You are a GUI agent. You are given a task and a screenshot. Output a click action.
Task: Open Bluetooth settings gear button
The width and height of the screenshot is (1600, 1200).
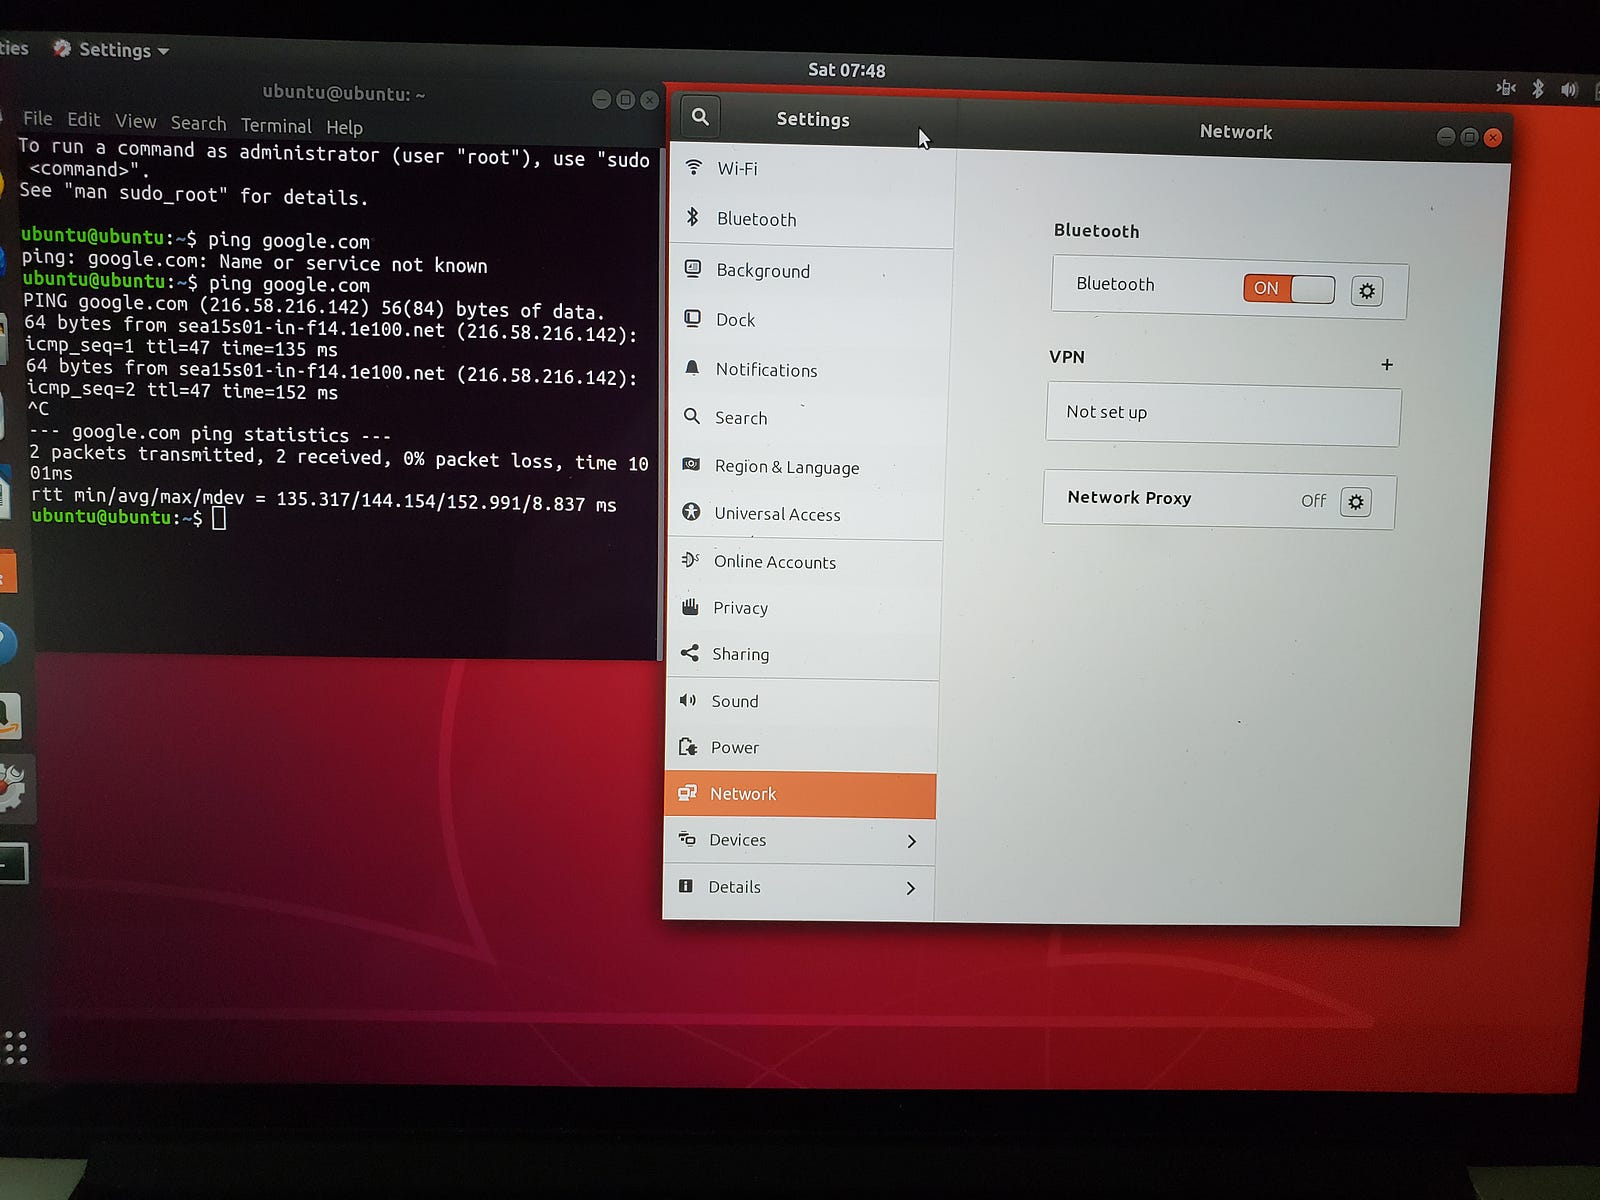pos(1367,291)
